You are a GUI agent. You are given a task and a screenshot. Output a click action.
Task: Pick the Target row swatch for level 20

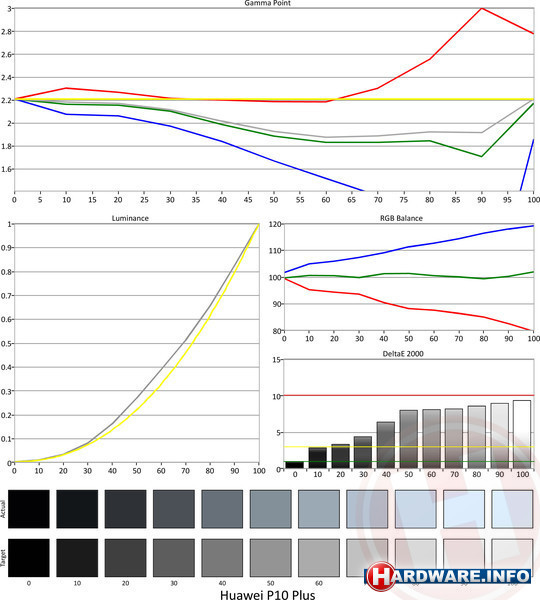click(126, 558)
